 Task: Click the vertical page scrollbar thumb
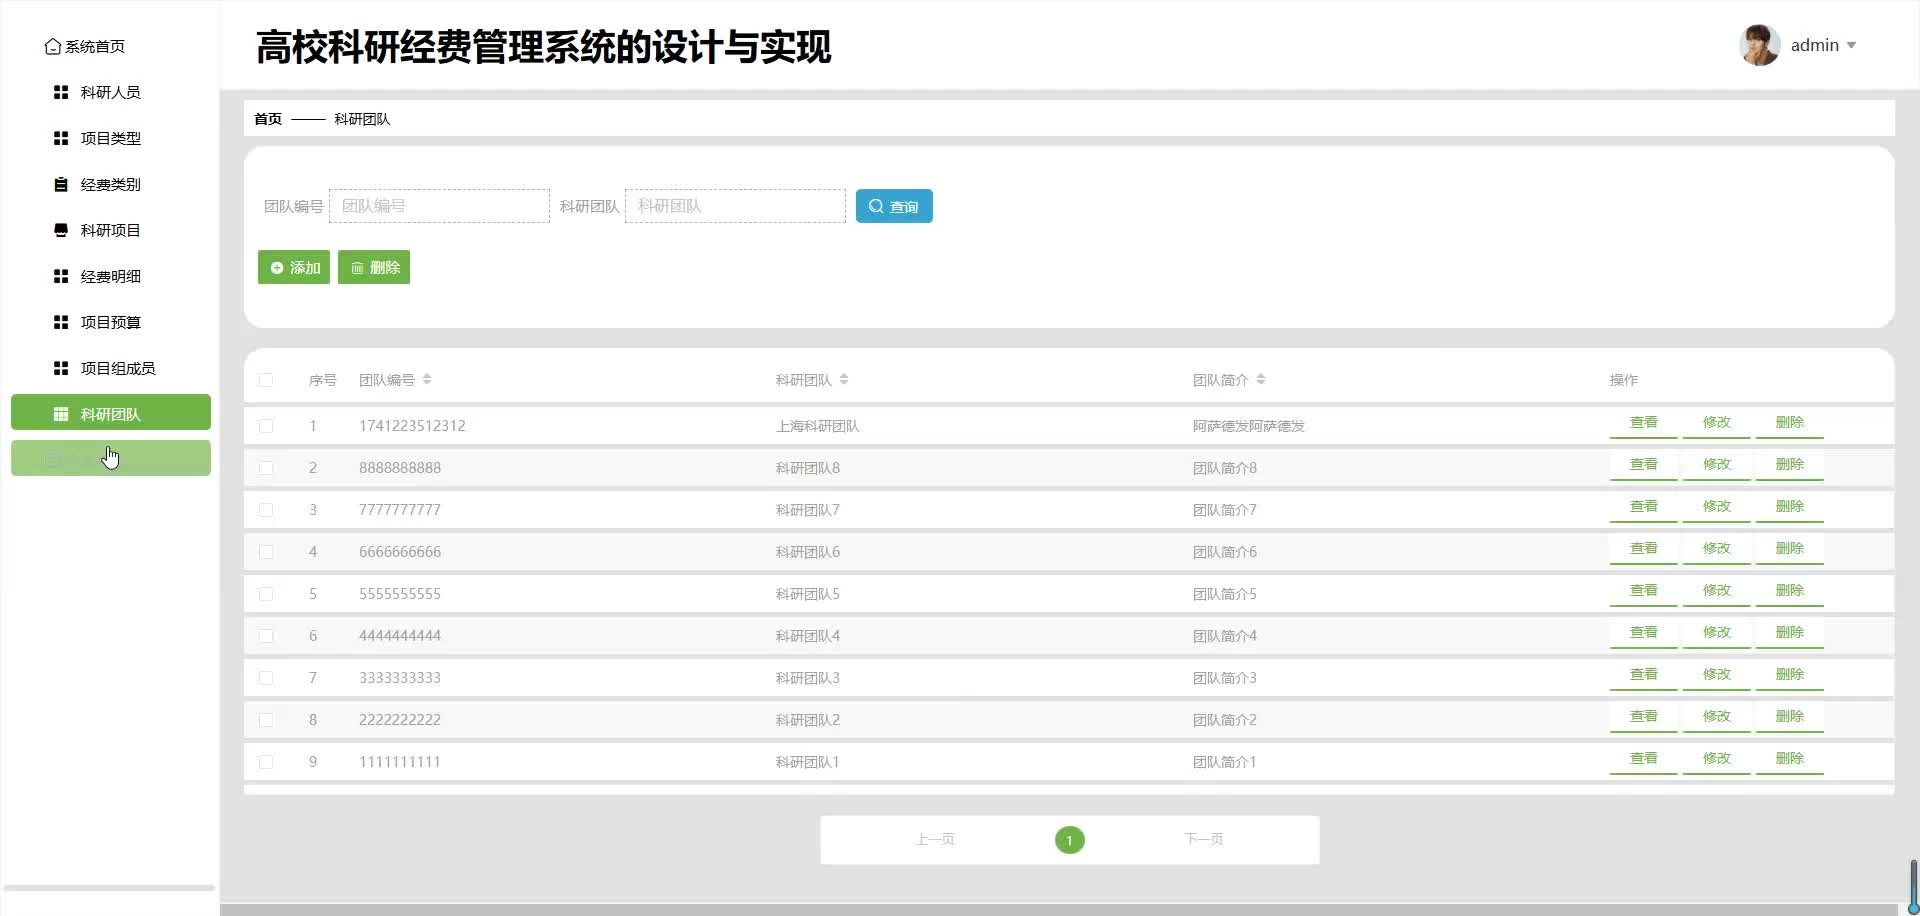point(1913,887)
